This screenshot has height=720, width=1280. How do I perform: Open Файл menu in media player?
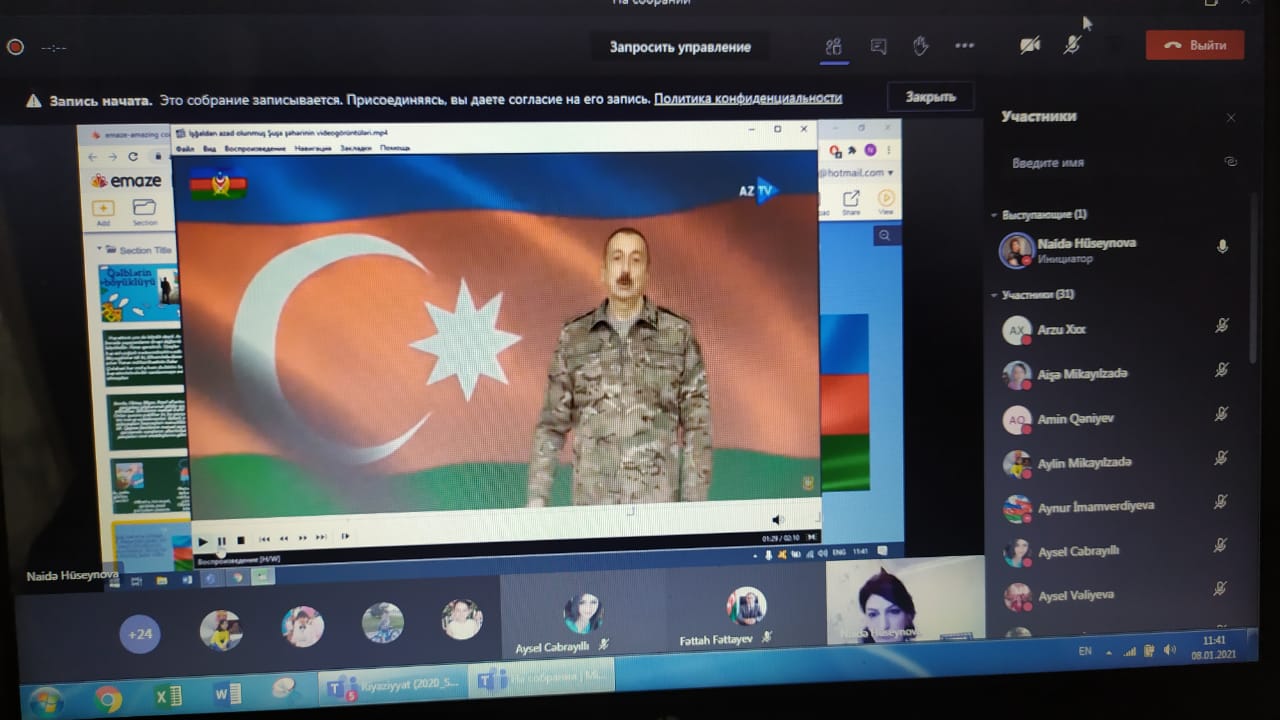pyautogui.click(x=185, y=149)
